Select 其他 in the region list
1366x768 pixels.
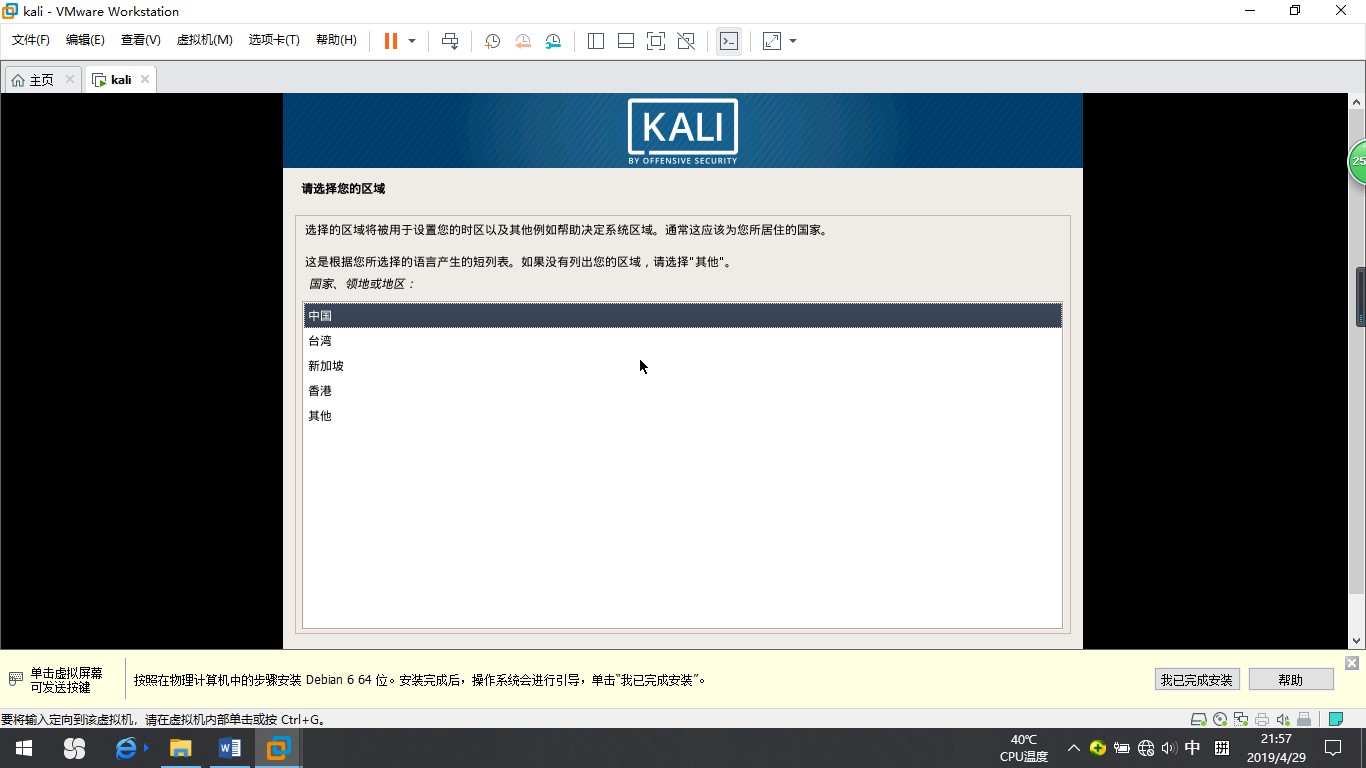682,416
